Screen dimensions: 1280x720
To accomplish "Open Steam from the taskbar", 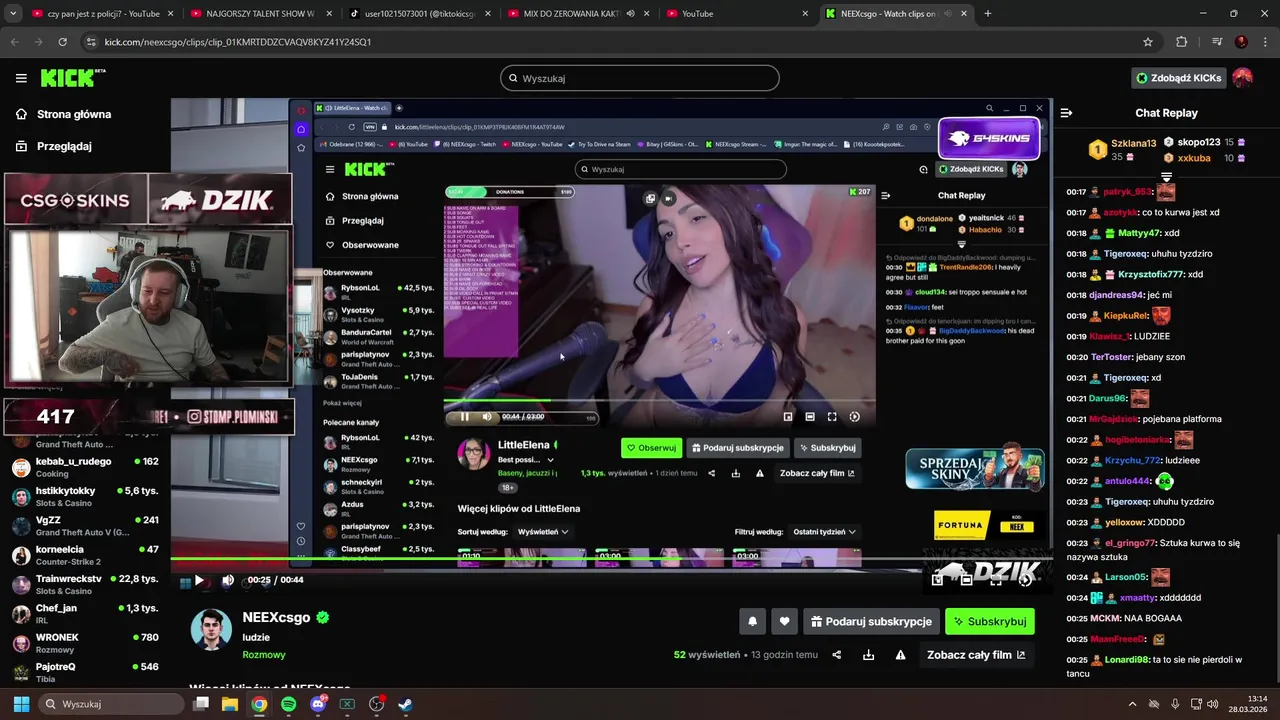I will pyautogui.click(x=406, y=704).
